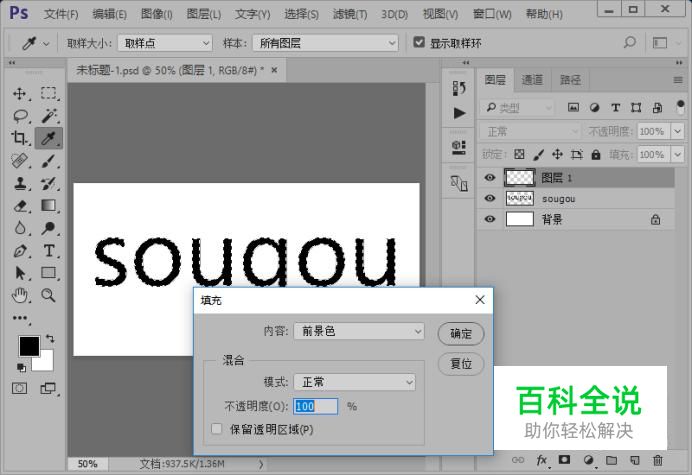Screen dimensions: 692x475
Task: Select the Move tool
Action: 19,94
